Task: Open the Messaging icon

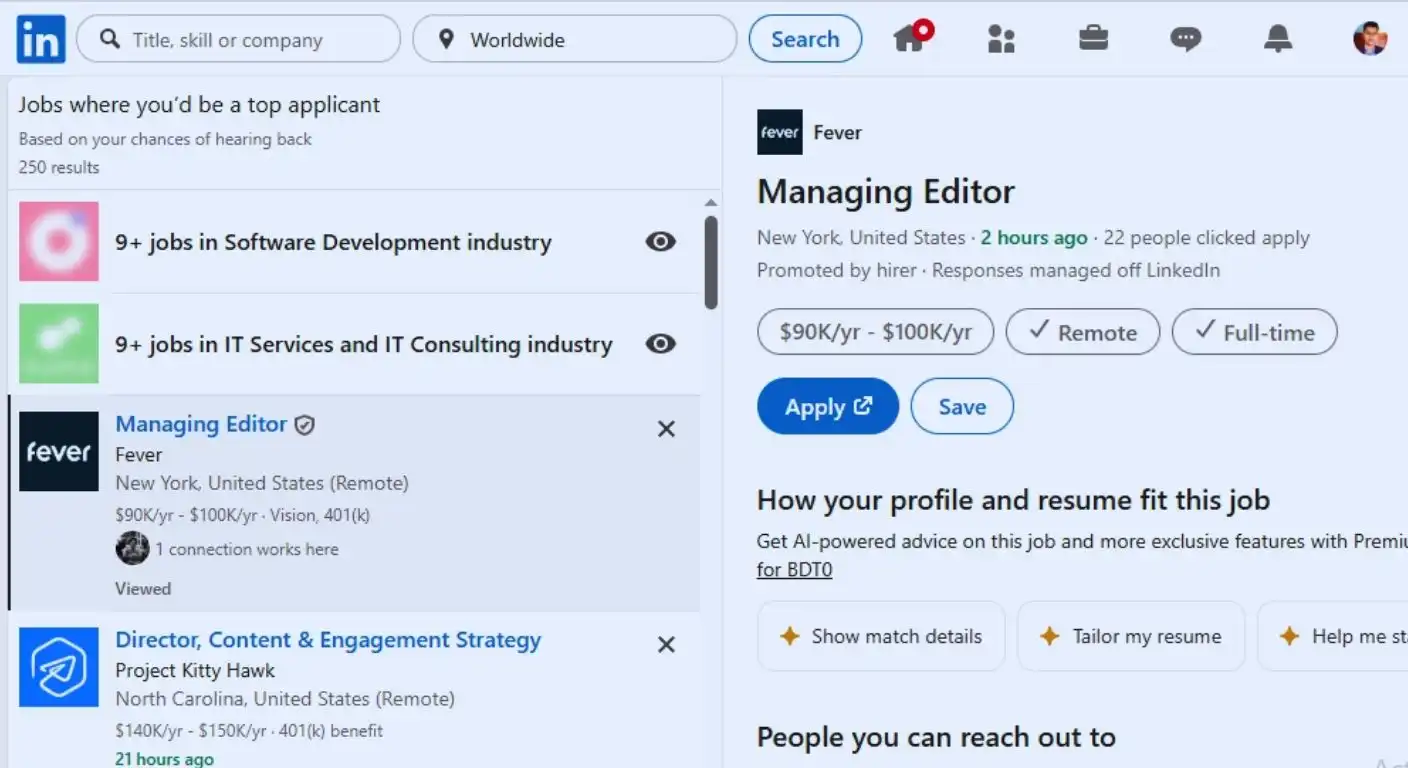Action: click(x=1185, y=38)
